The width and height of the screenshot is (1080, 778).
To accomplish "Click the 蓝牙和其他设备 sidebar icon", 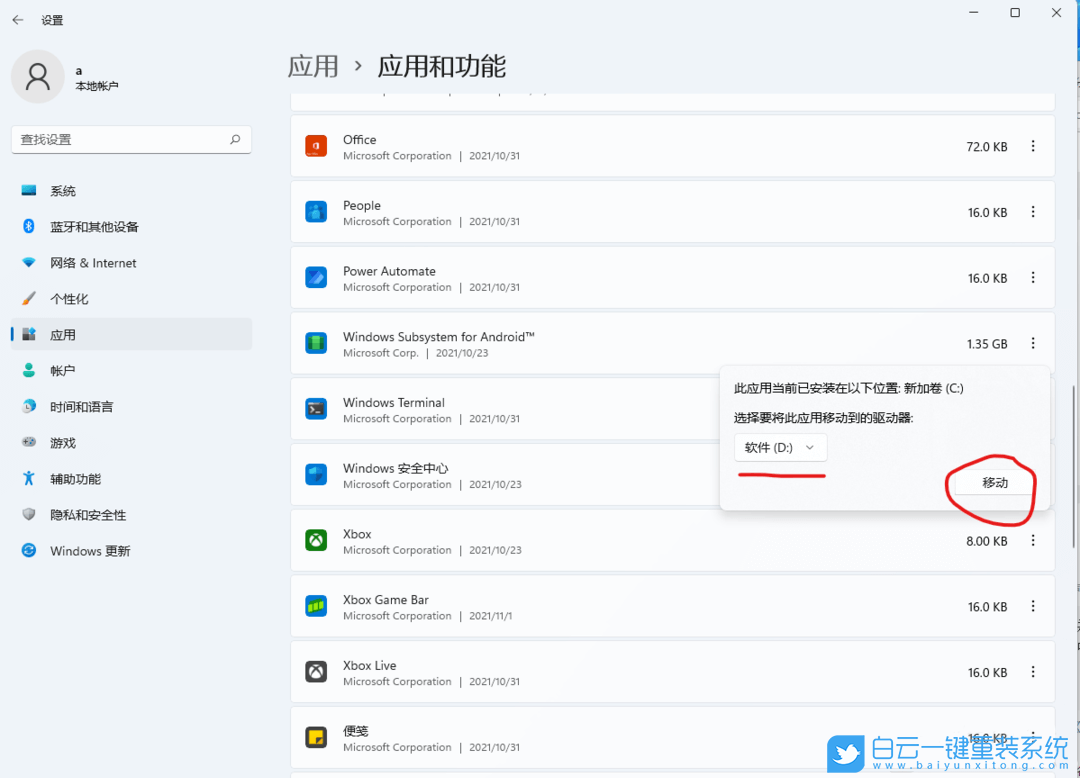I will [x=29, y=227].
